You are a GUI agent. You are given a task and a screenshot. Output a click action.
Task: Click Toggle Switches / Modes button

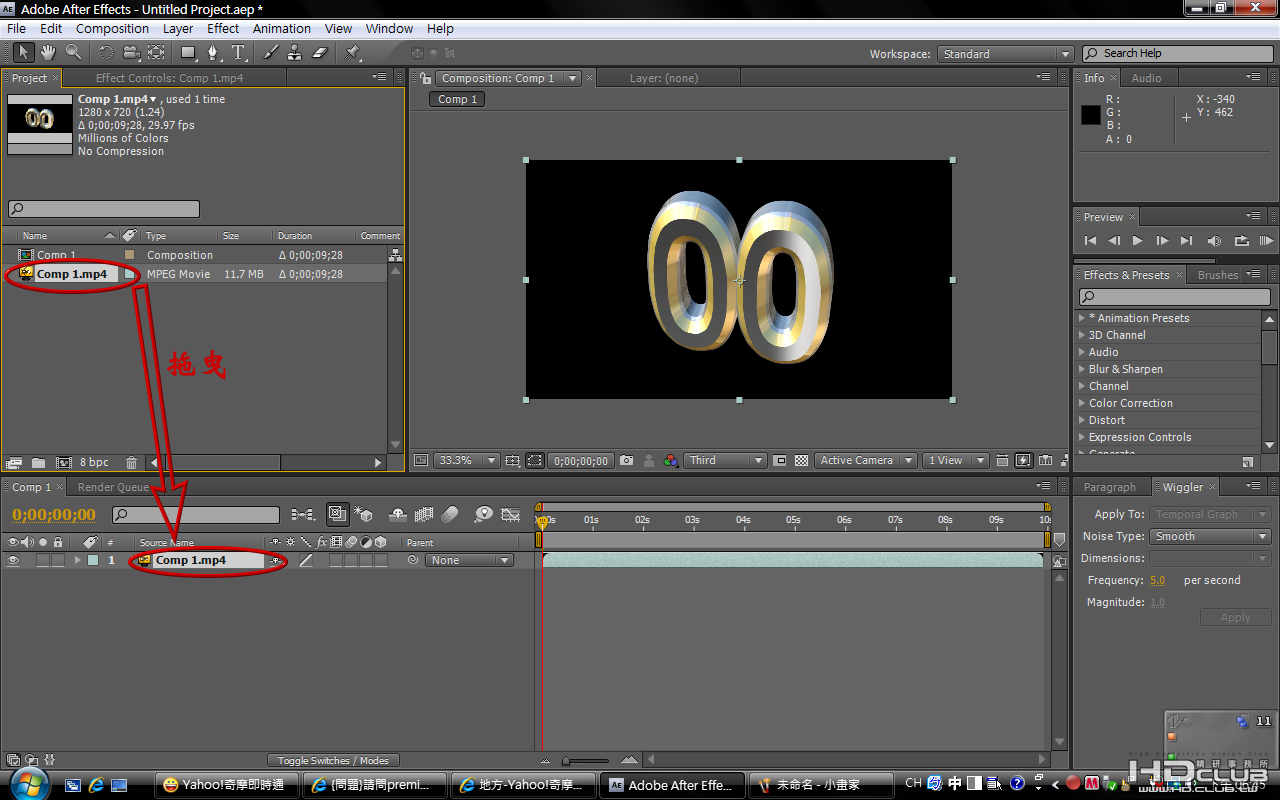coord(333,761)
